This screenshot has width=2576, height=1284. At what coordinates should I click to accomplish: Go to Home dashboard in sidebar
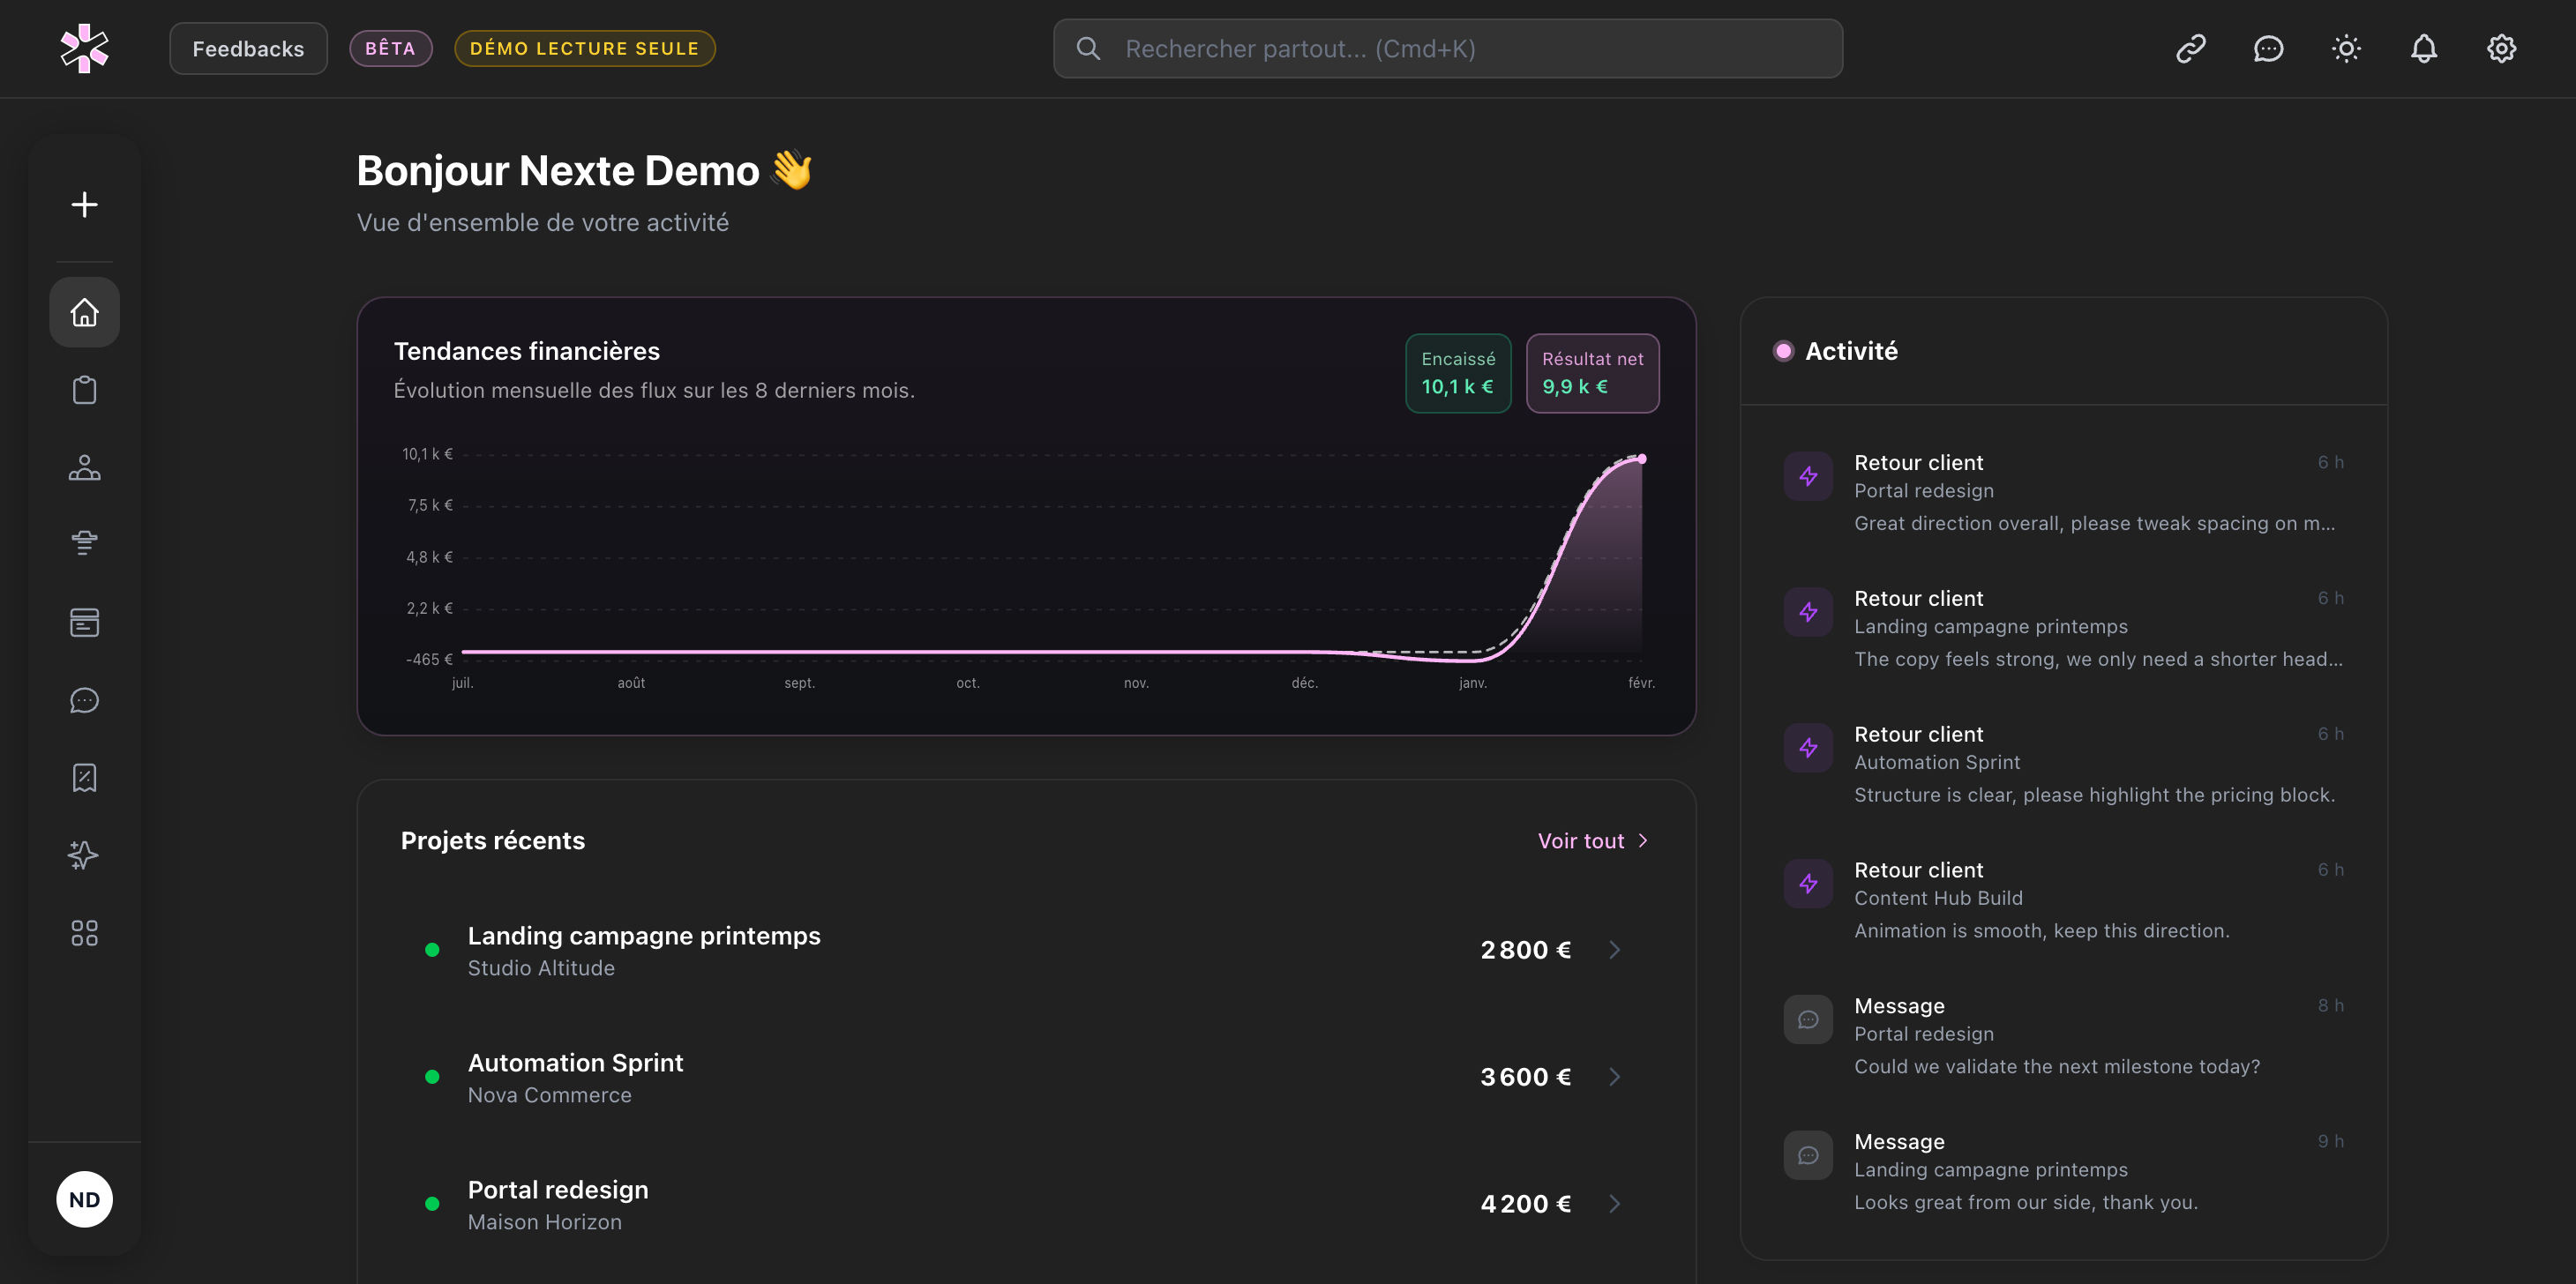(x=84, y=312)
